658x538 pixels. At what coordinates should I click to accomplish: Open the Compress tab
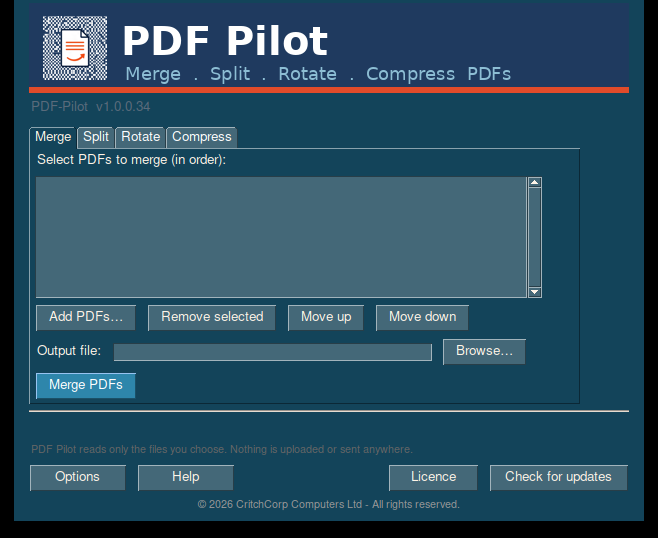tap(202, 137)
